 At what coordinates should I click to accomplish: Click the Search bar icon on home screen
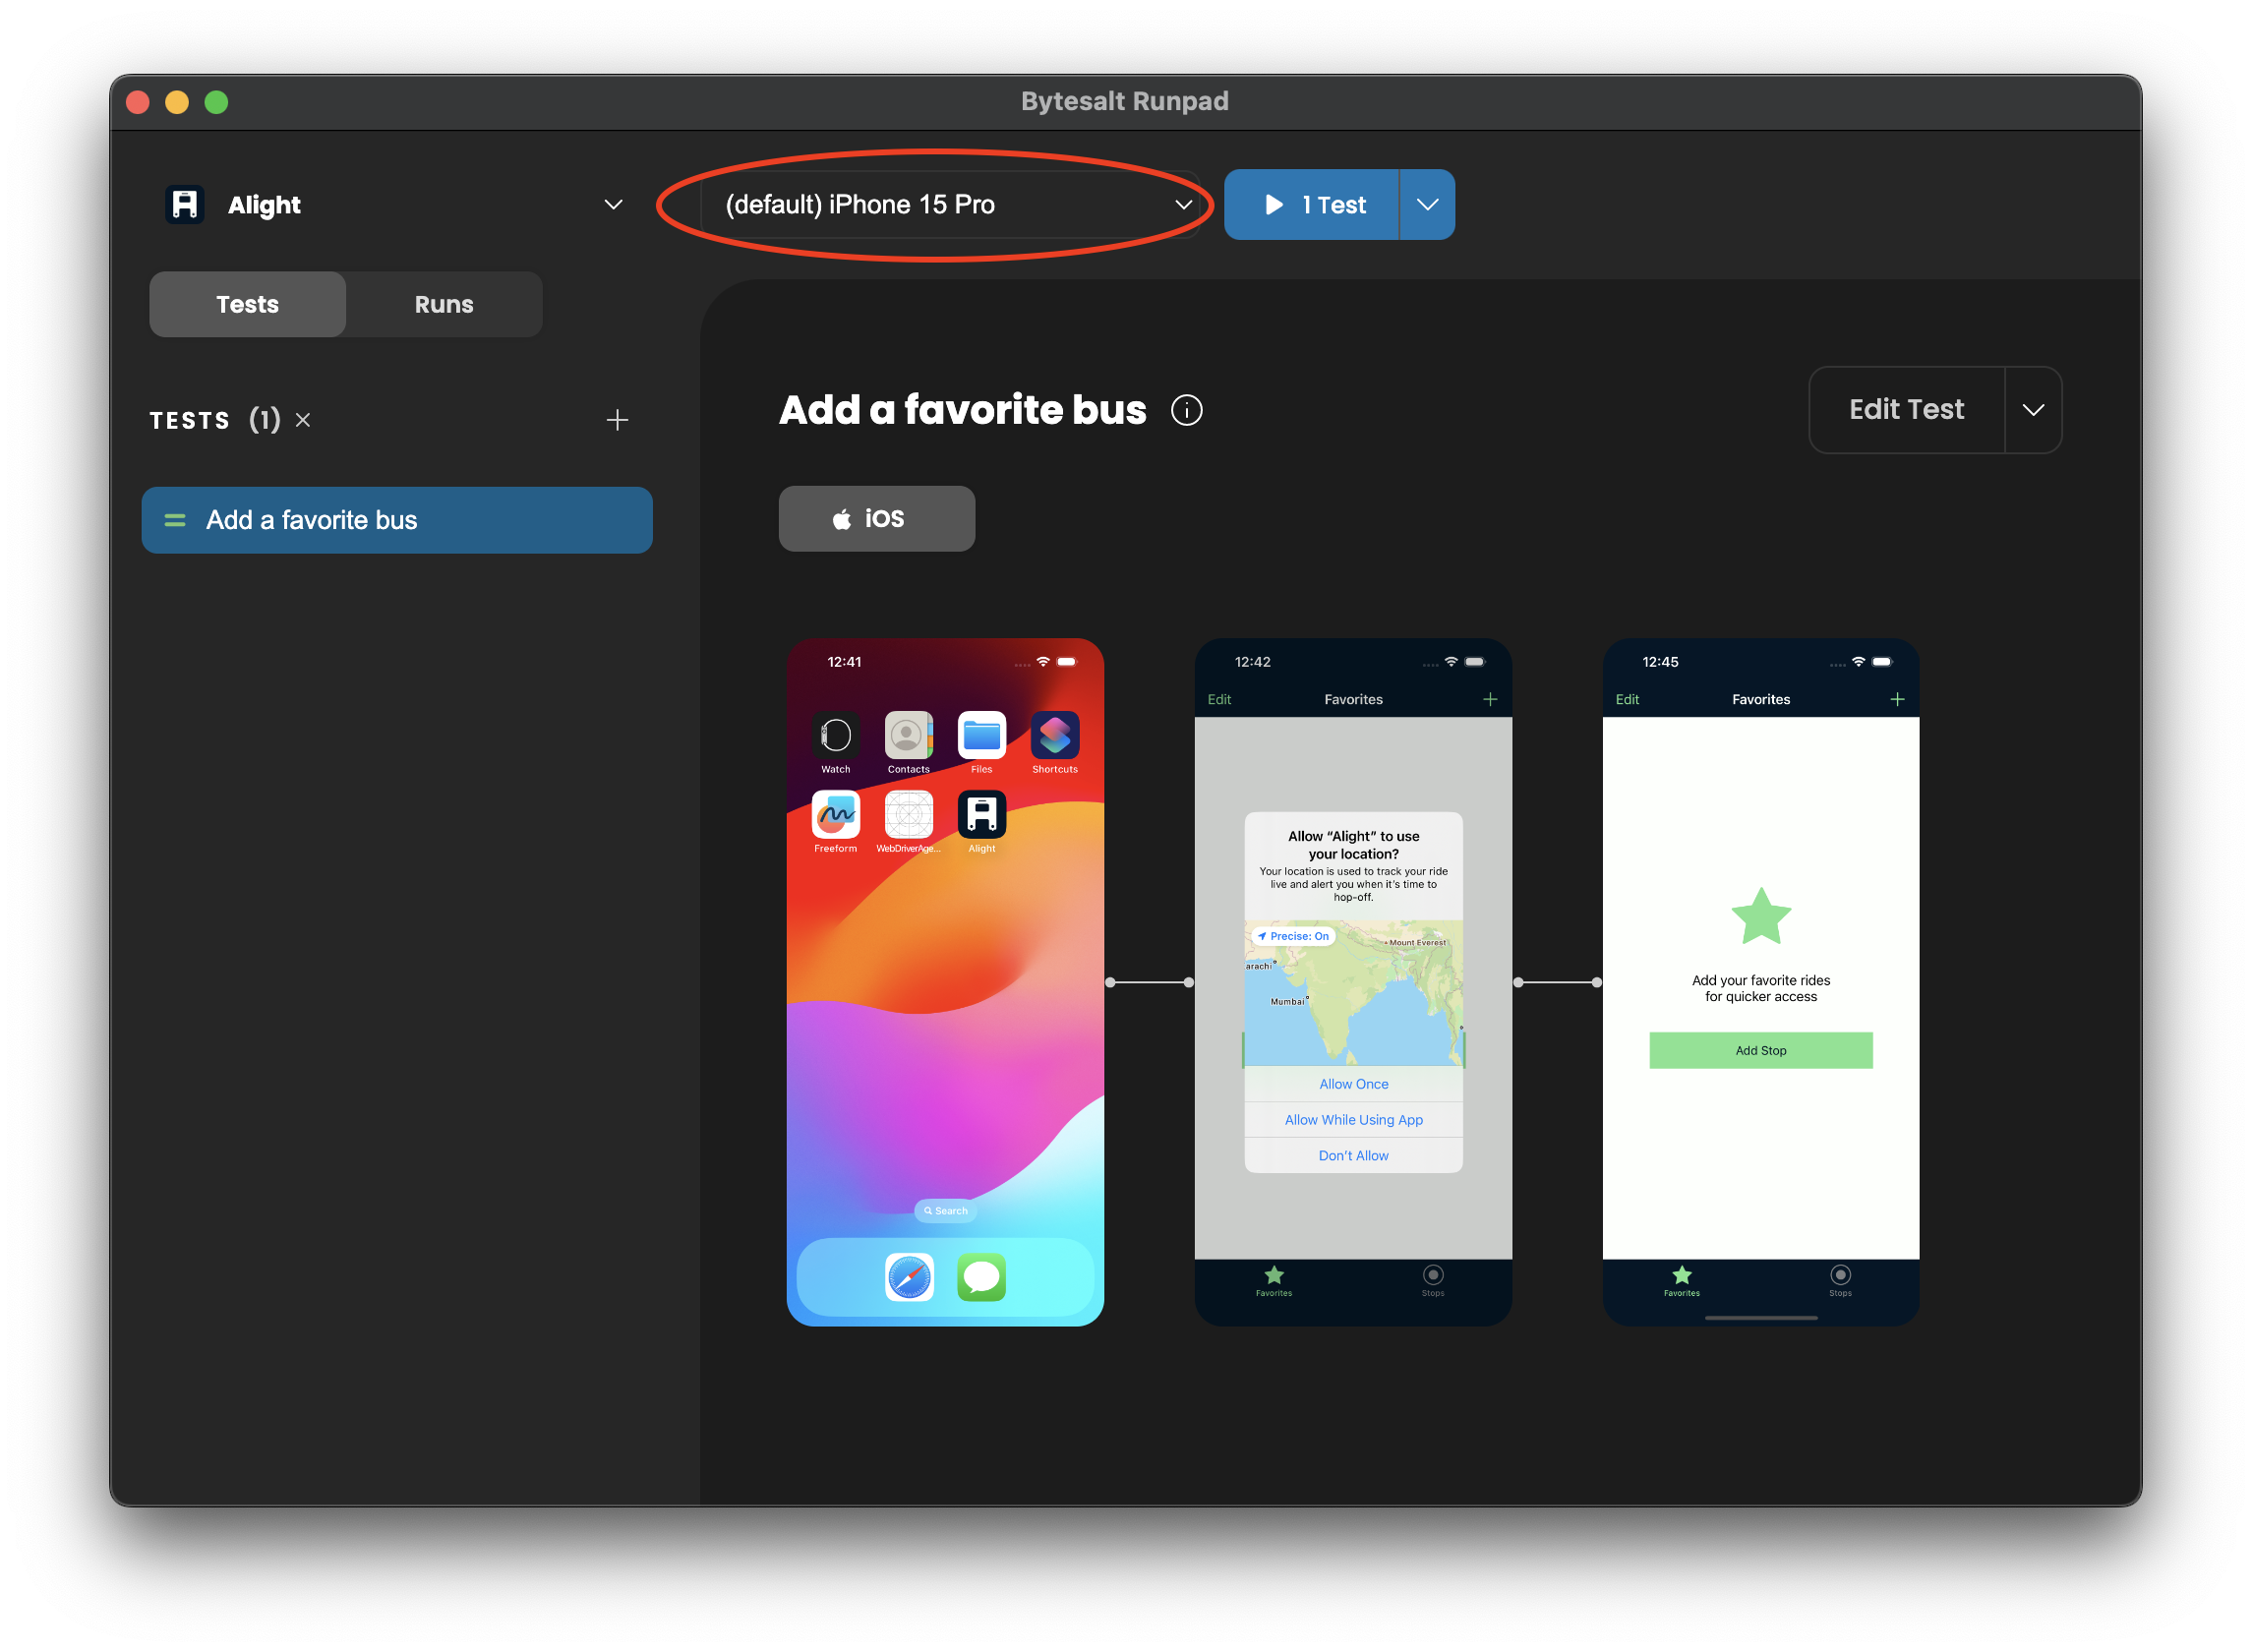(x=944, y=1209)
